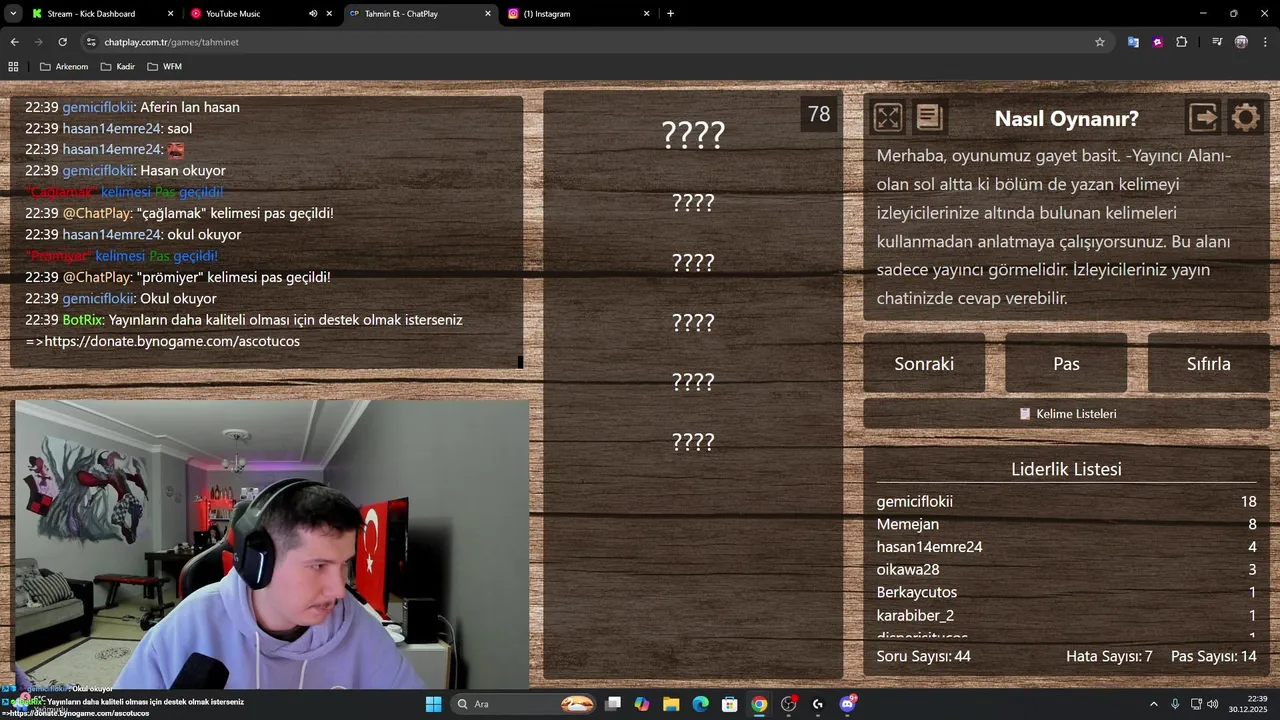The image size is (1280, 720).
Task: Click the webcam video feed
Action: [272, 545]
